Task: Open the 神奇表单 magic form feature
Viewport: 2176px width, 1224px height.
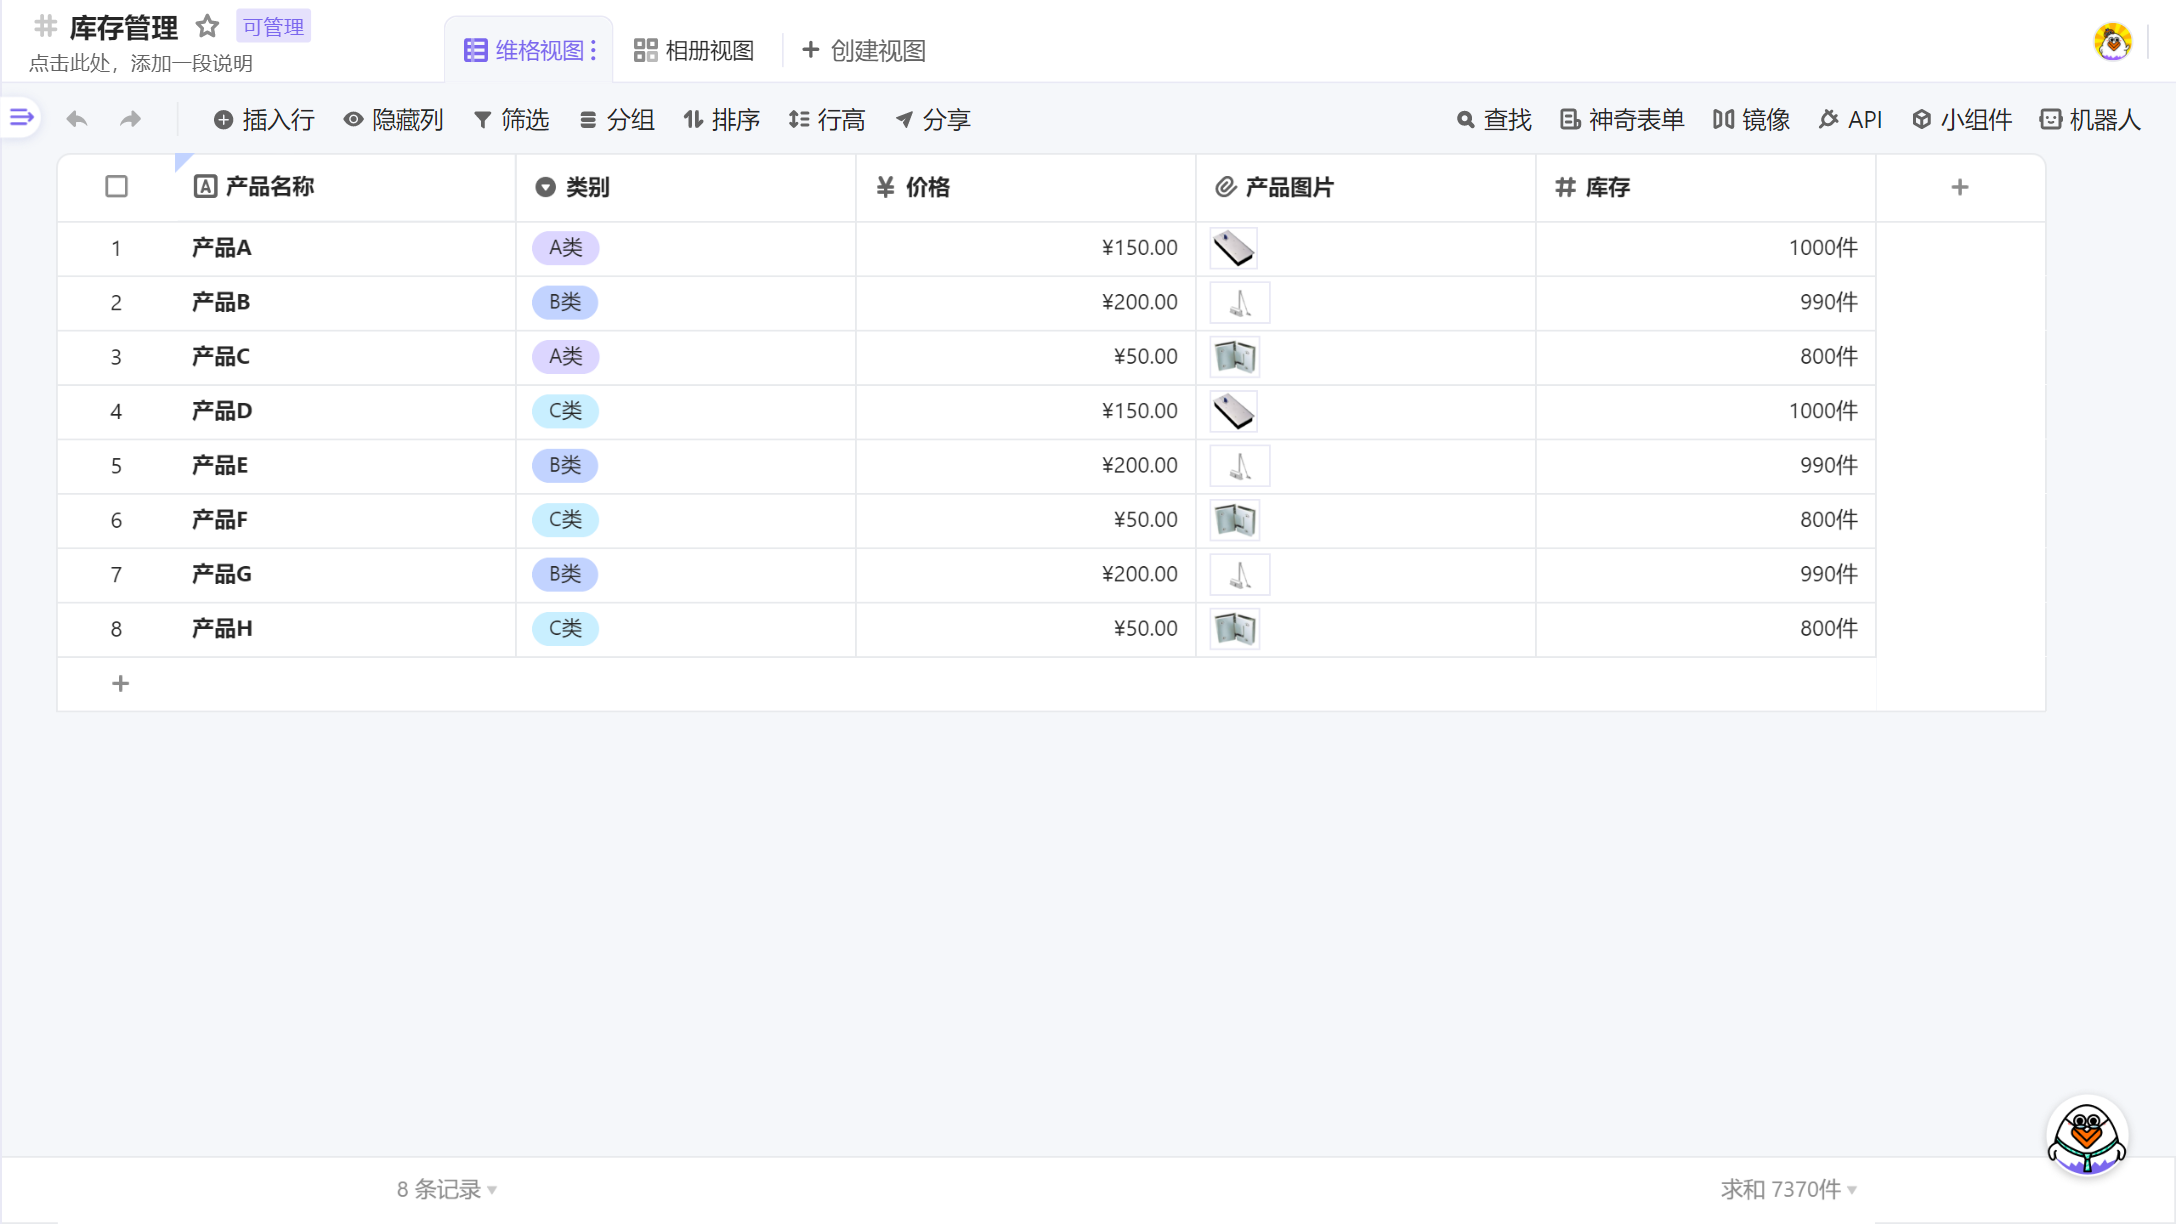Action: point(1620,119)
